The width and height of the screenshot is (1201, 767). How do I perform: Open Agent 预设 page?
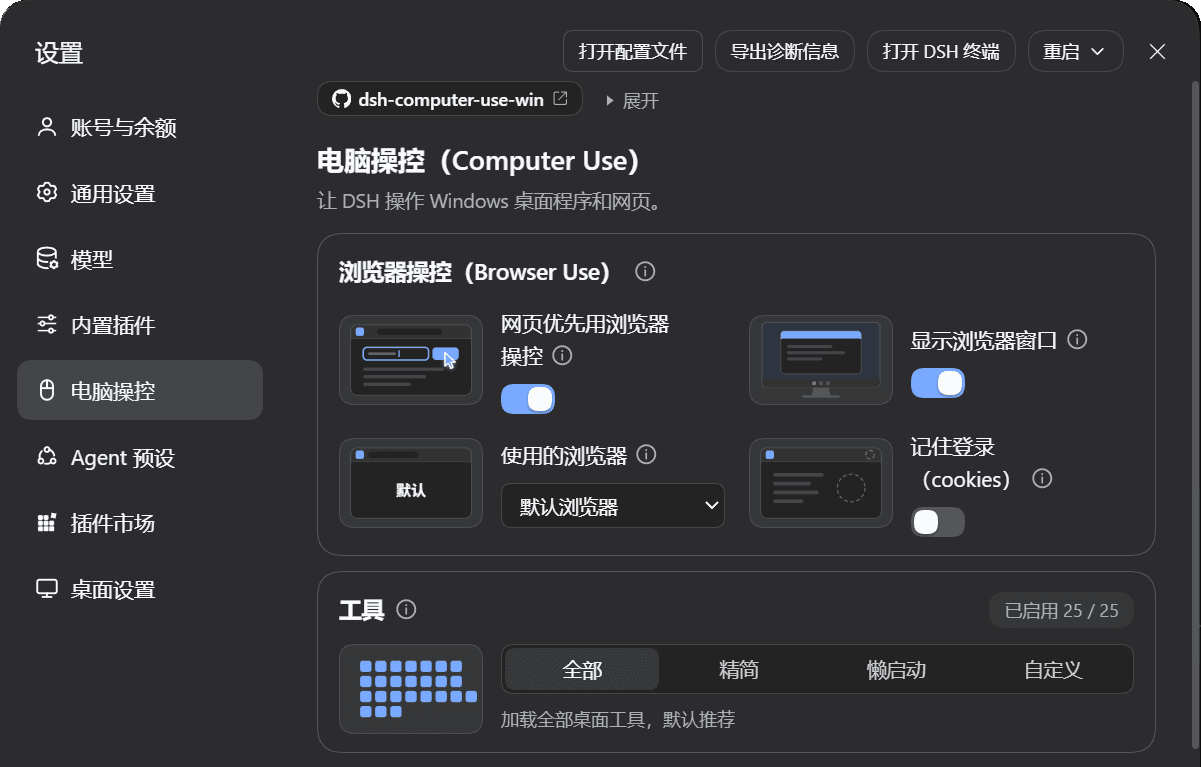(x=140, y=457)
